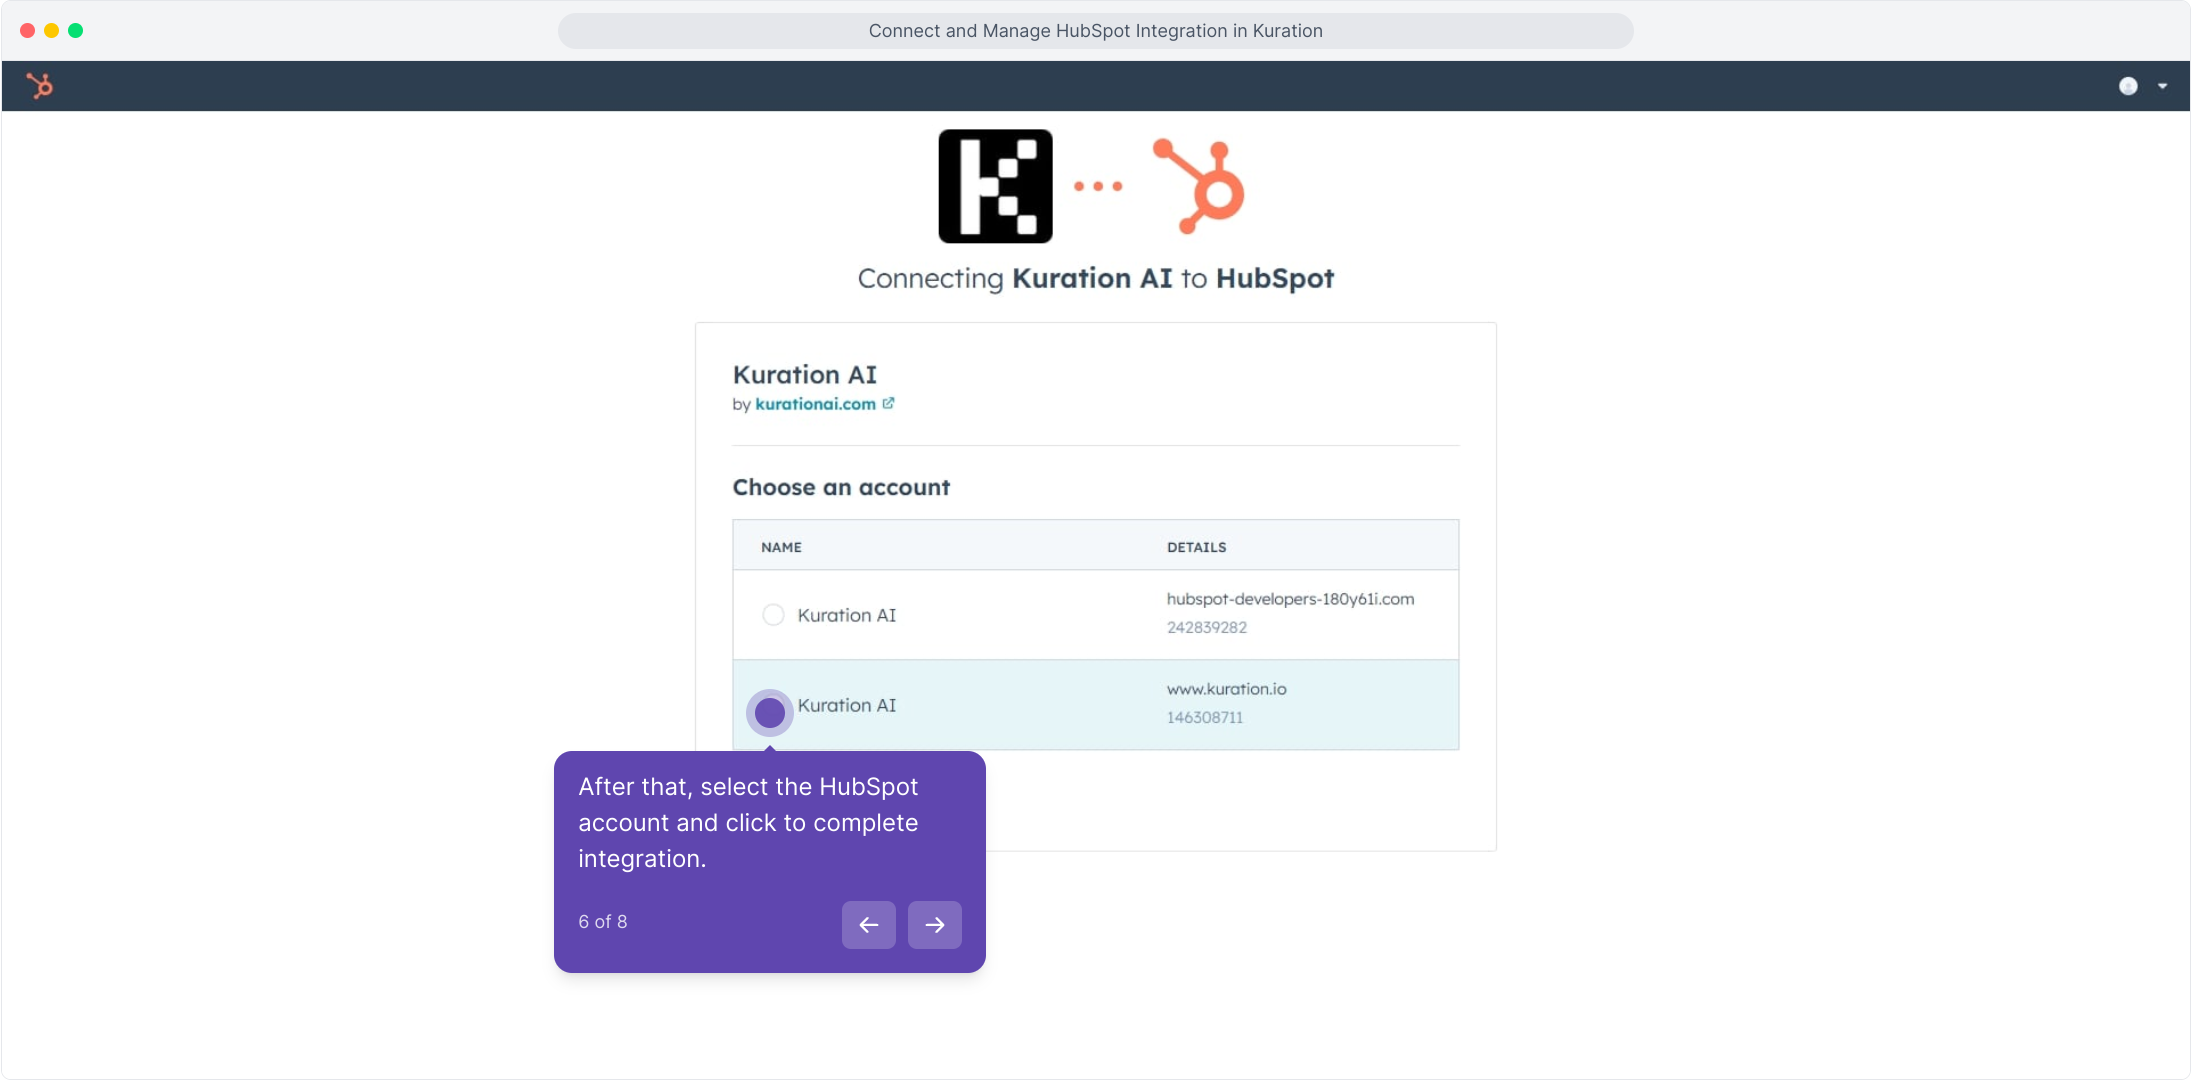2192x1080 pixels.
Task: Select radio for hubspot-developers account
Action: coord(773,615)
